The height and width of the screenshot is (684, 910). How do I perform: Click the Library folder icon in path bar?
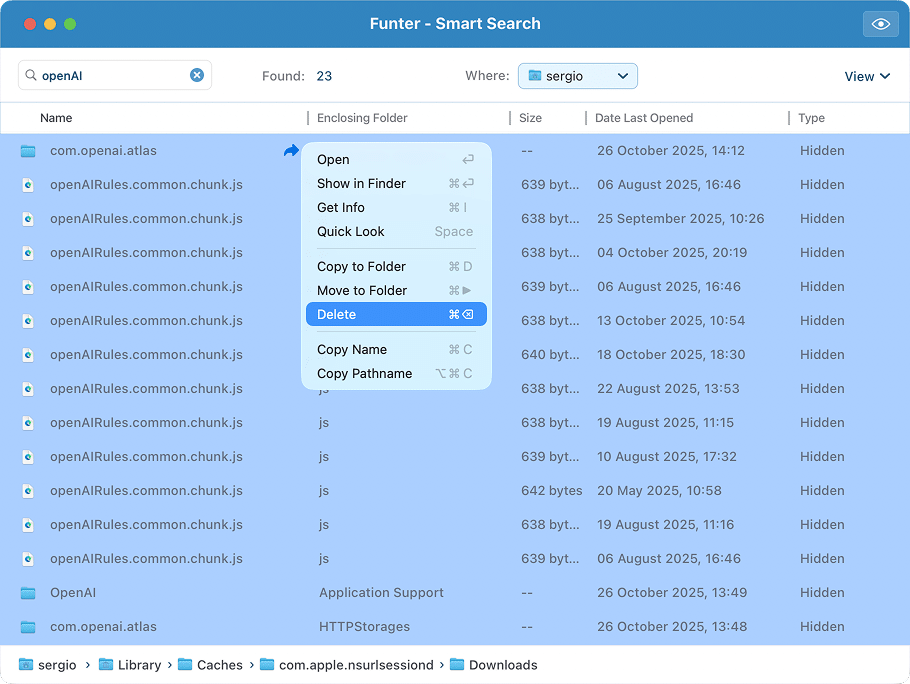[106, 665]
